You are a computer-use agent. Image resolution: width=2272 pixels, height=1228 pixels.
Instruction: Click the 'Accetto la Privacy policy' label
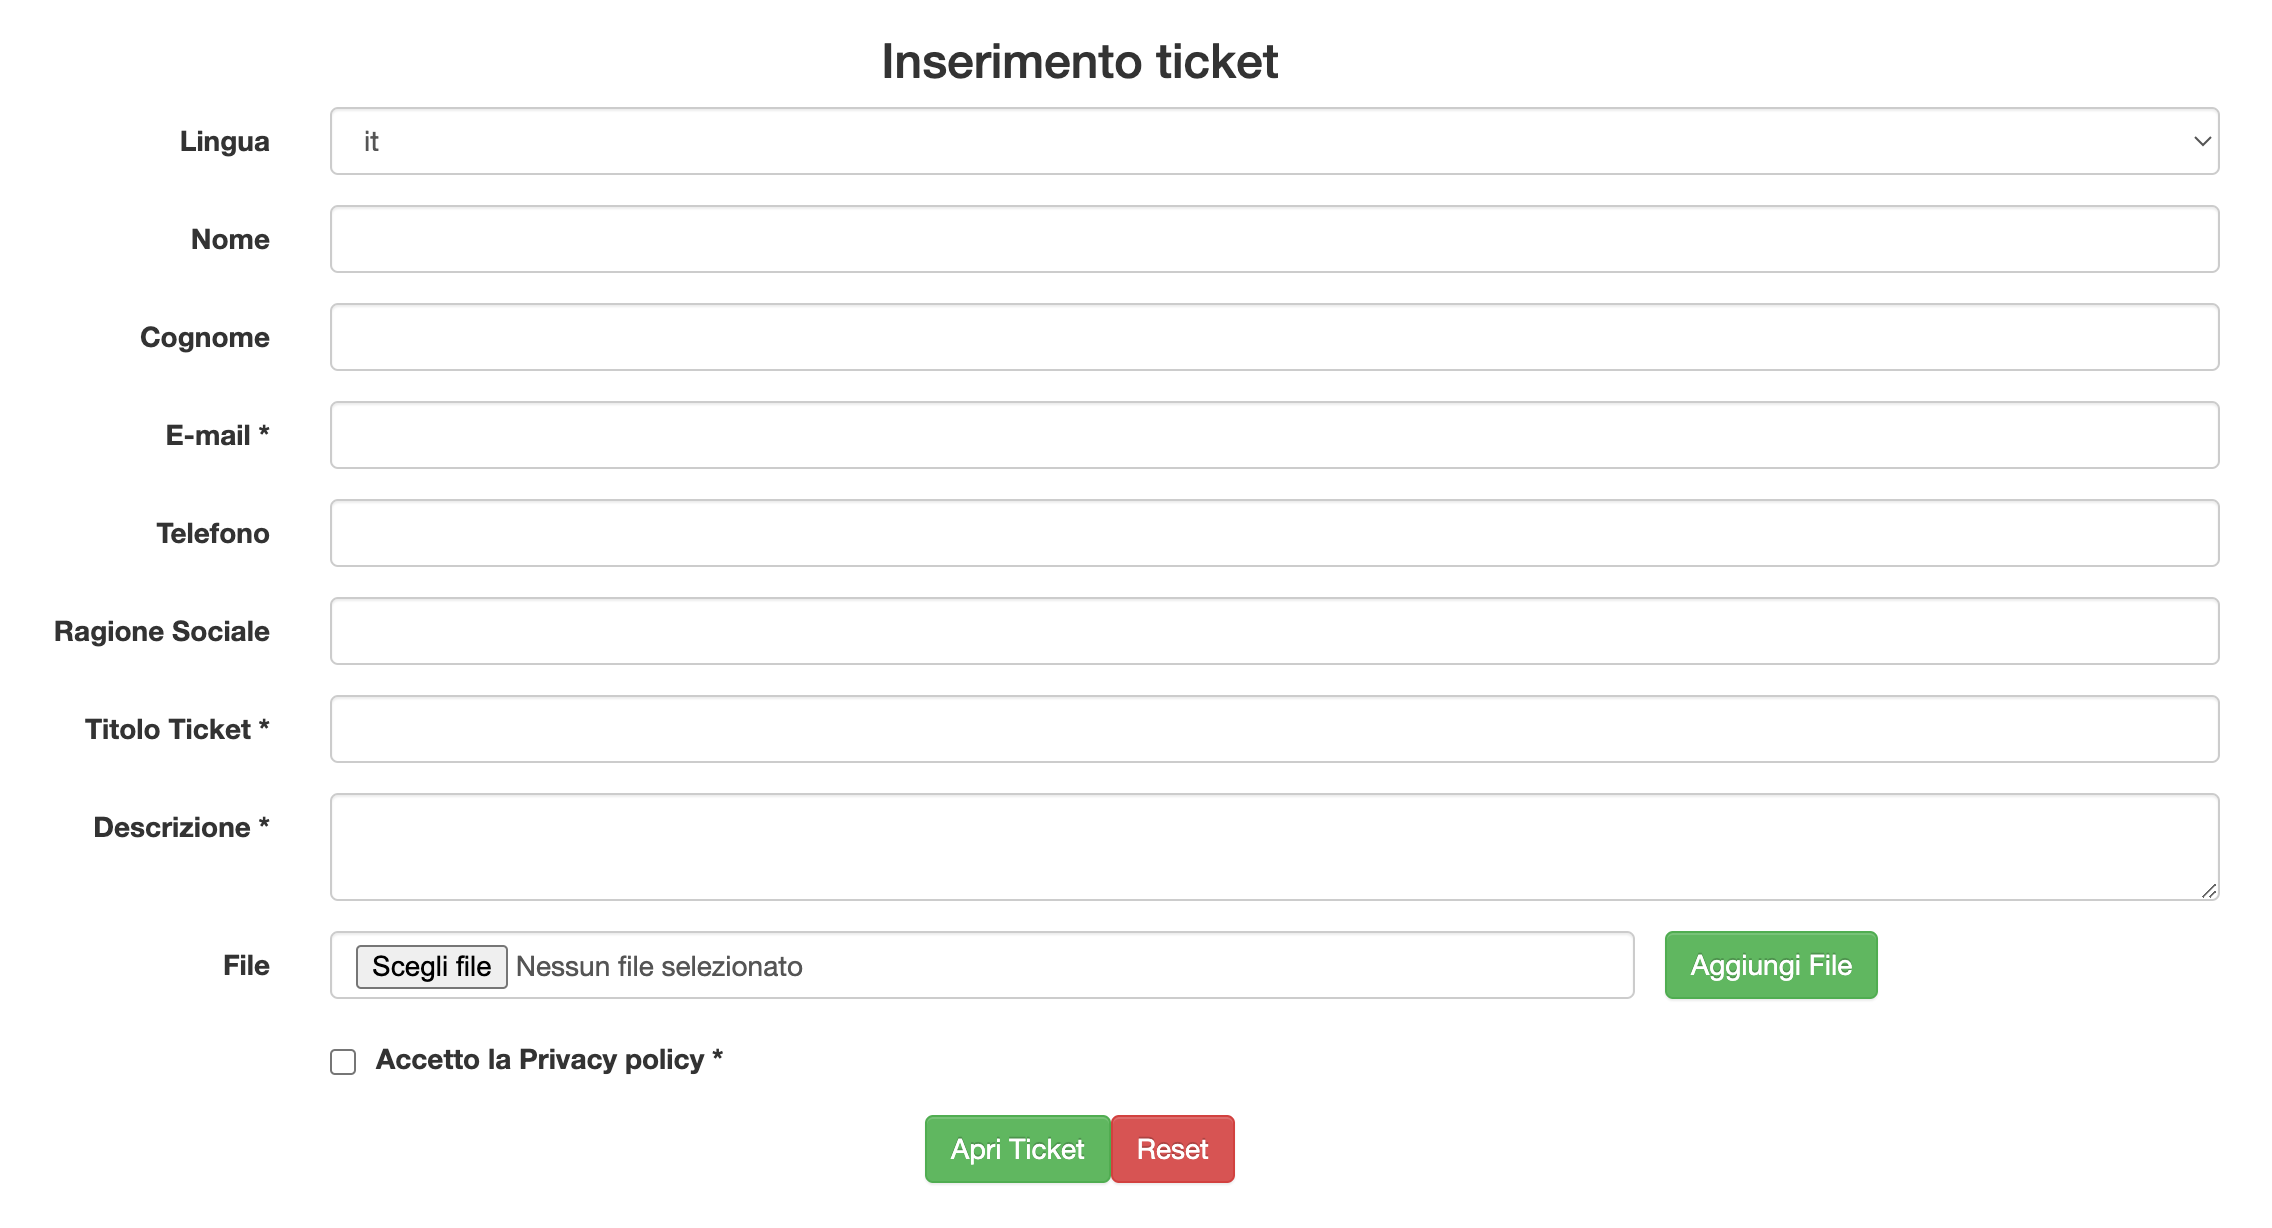coord(549,1059)
